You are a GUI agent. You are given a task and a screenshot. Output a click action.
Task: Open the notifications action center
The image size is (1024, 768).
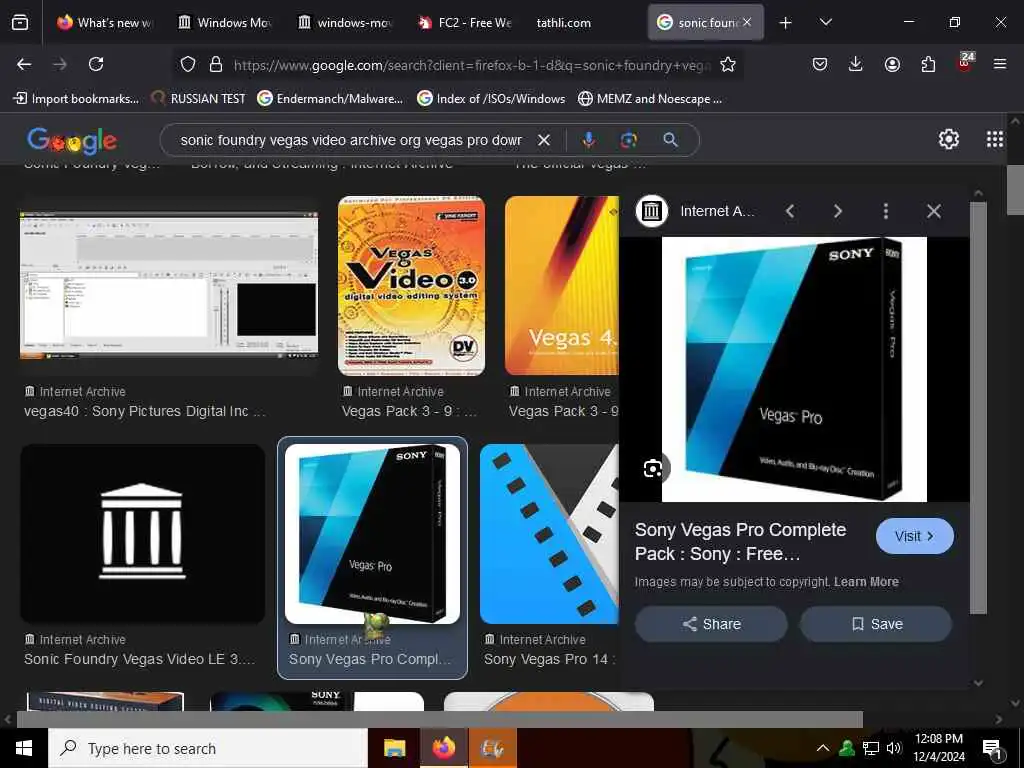pyautogui.click(x=991, y=749)
